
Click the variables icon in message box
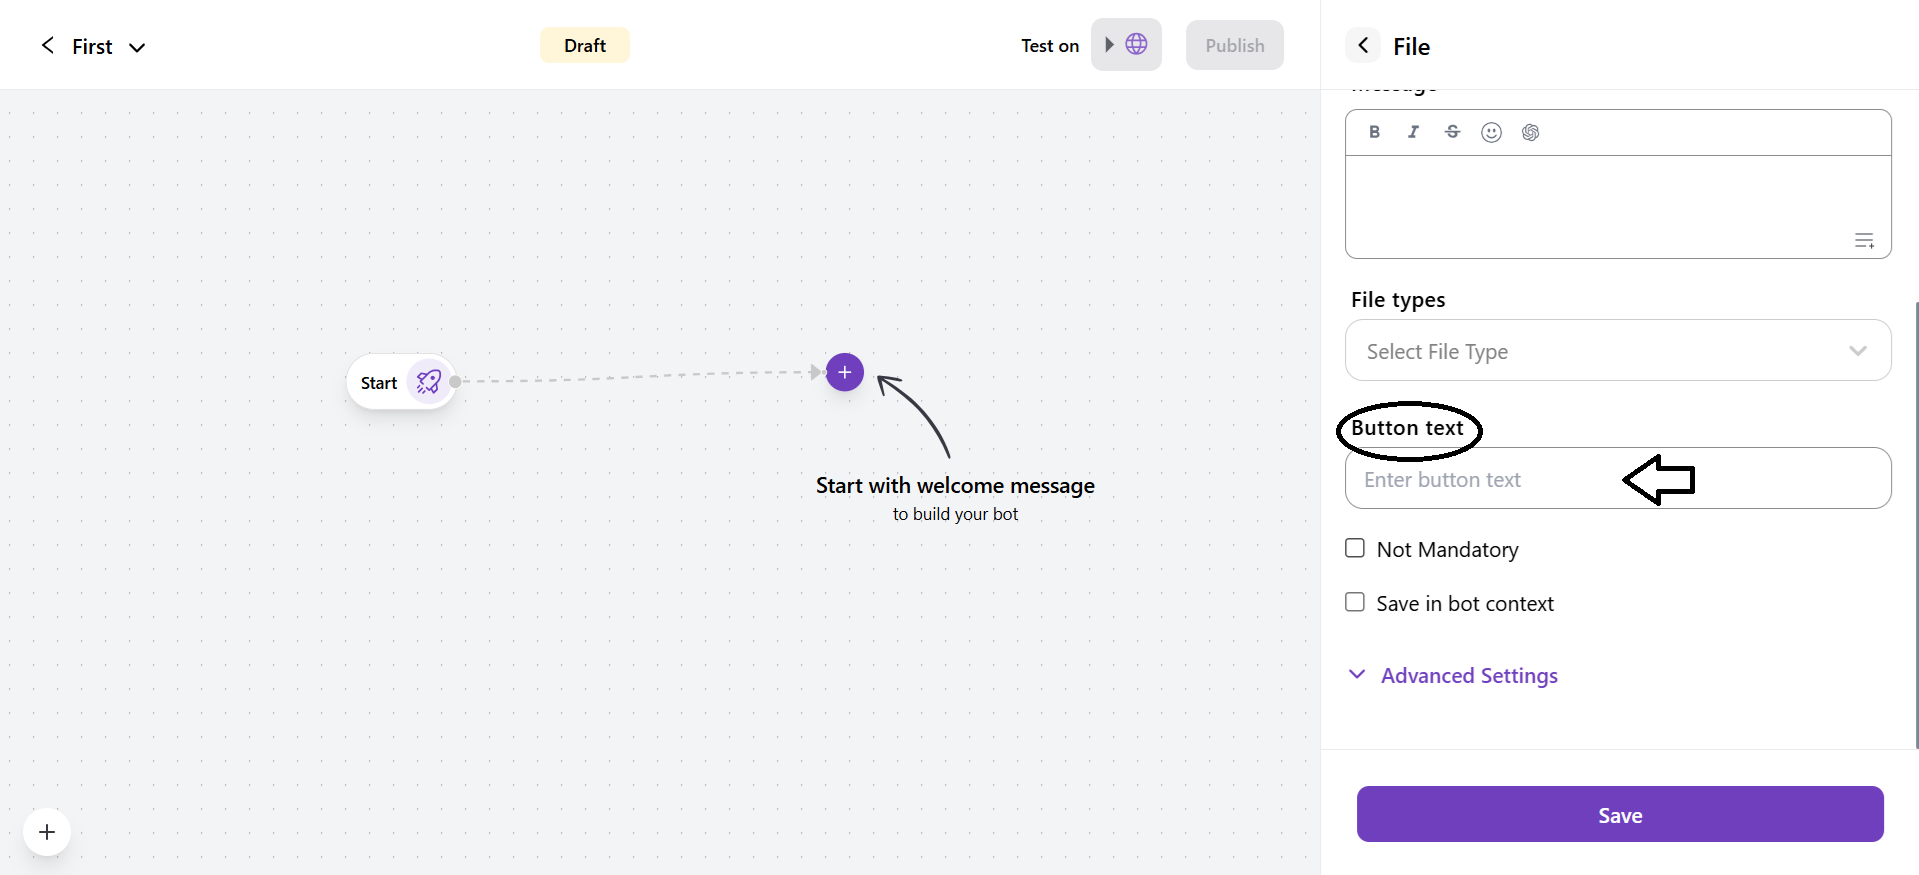tap(1864, 240)
